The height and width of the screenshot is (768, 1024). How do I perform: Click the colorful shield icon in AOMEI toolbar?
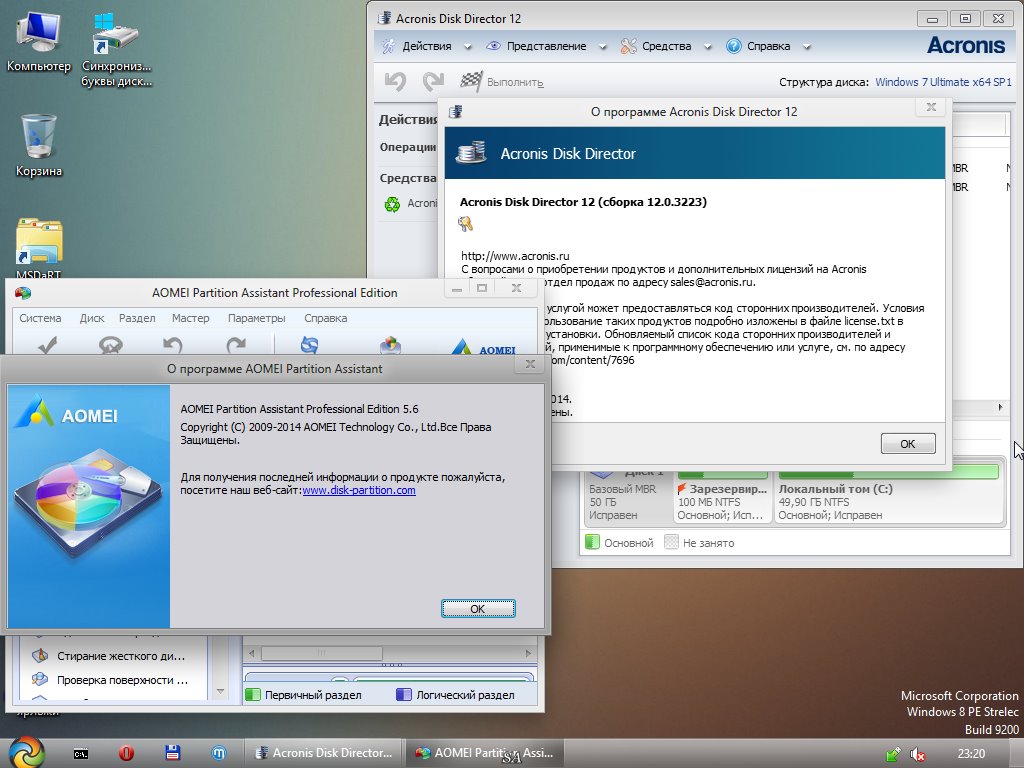click(x=391, y=344)
